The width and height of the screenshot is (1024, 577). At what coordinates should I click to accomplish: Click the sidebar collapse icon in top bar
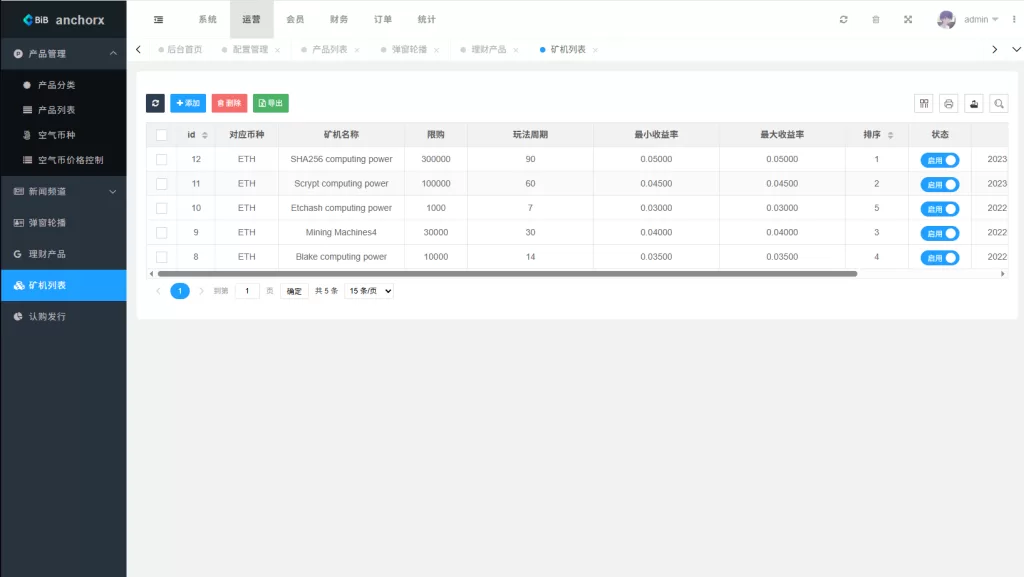click(x=157, y=19)
